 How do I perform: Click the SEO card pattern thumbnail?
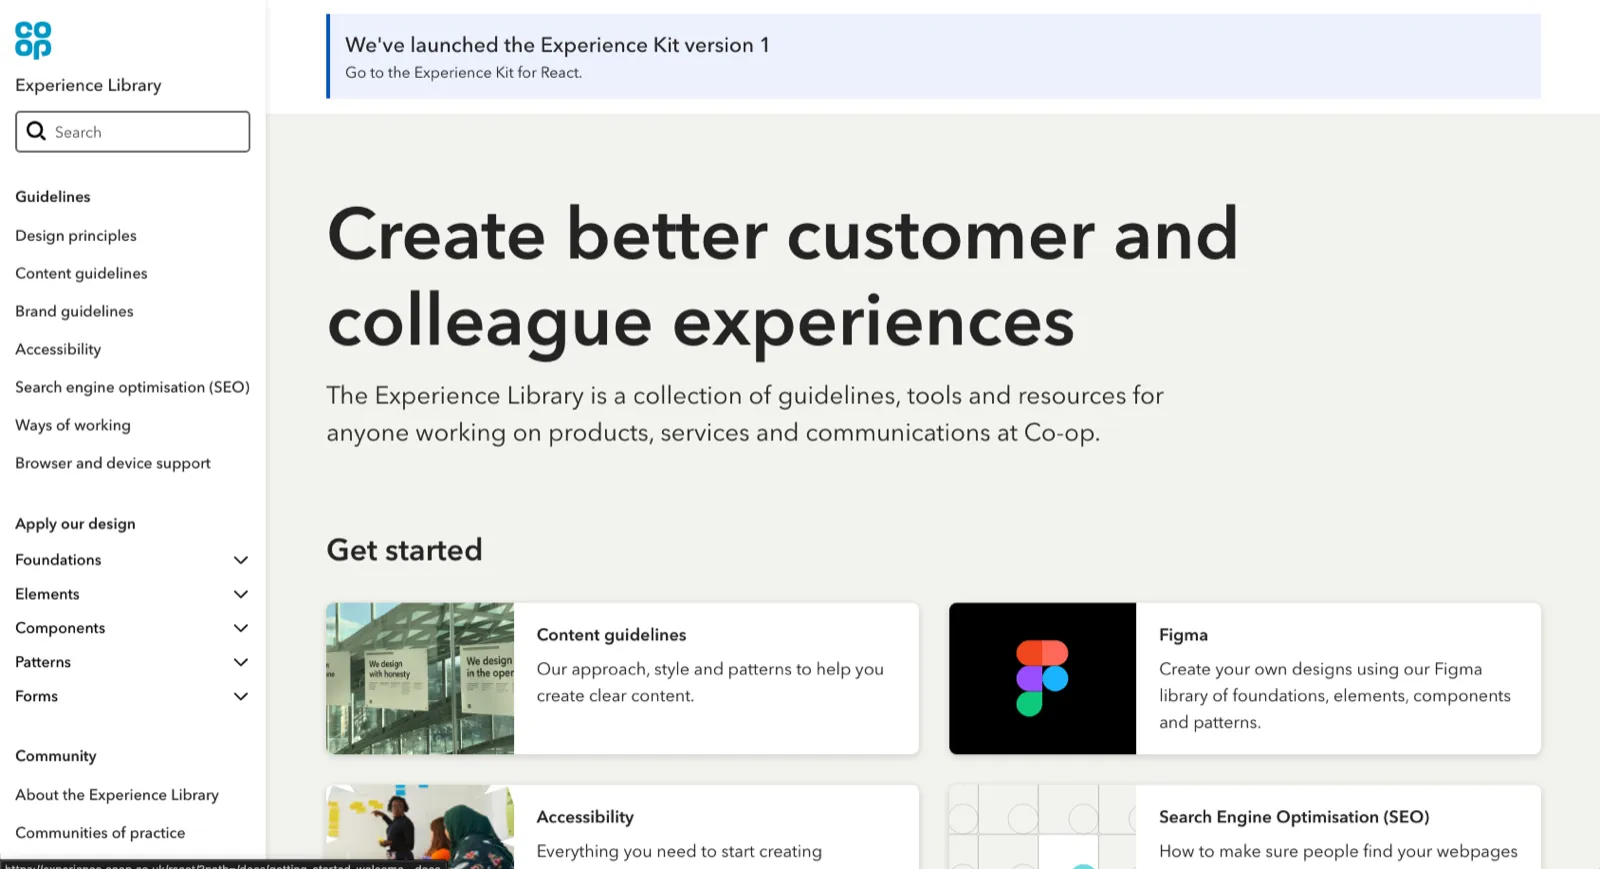click(1043, 826)
